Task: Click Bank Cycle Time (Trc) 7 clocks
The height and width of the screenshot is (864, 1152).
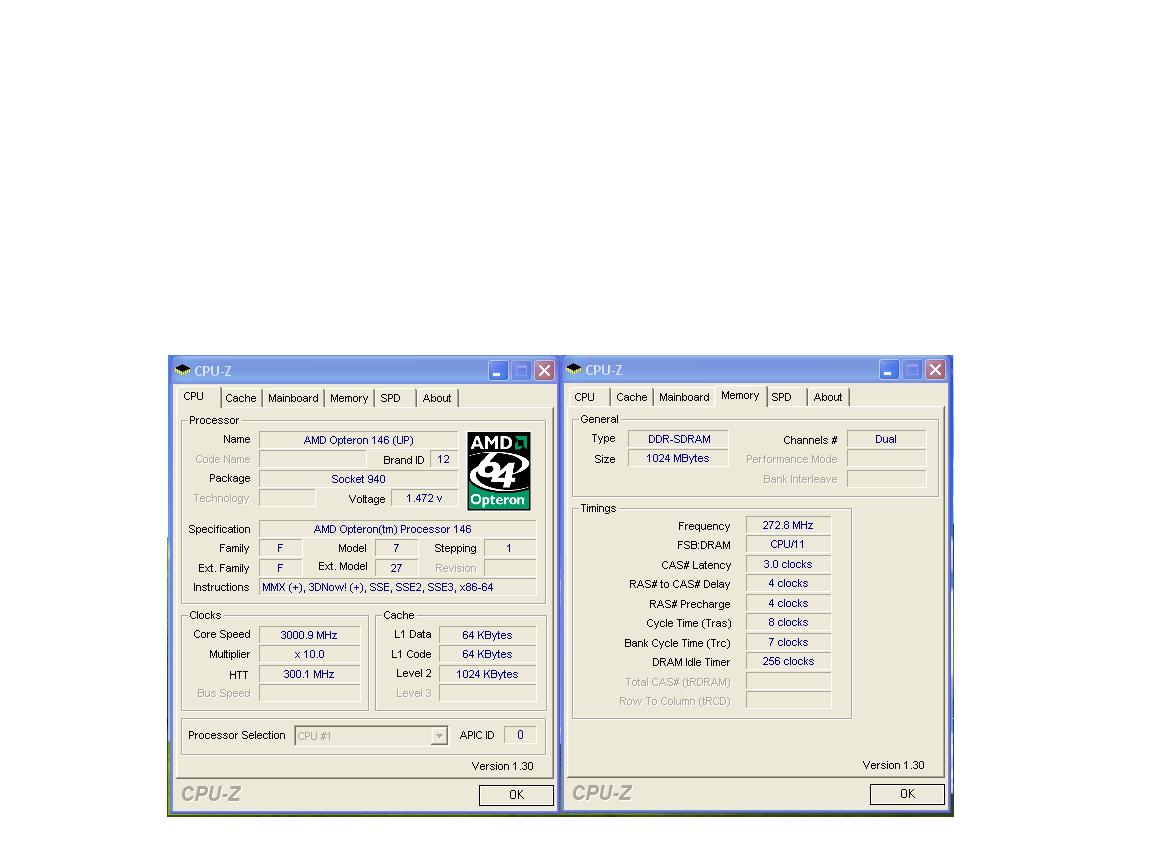Action: click(788, 642)
